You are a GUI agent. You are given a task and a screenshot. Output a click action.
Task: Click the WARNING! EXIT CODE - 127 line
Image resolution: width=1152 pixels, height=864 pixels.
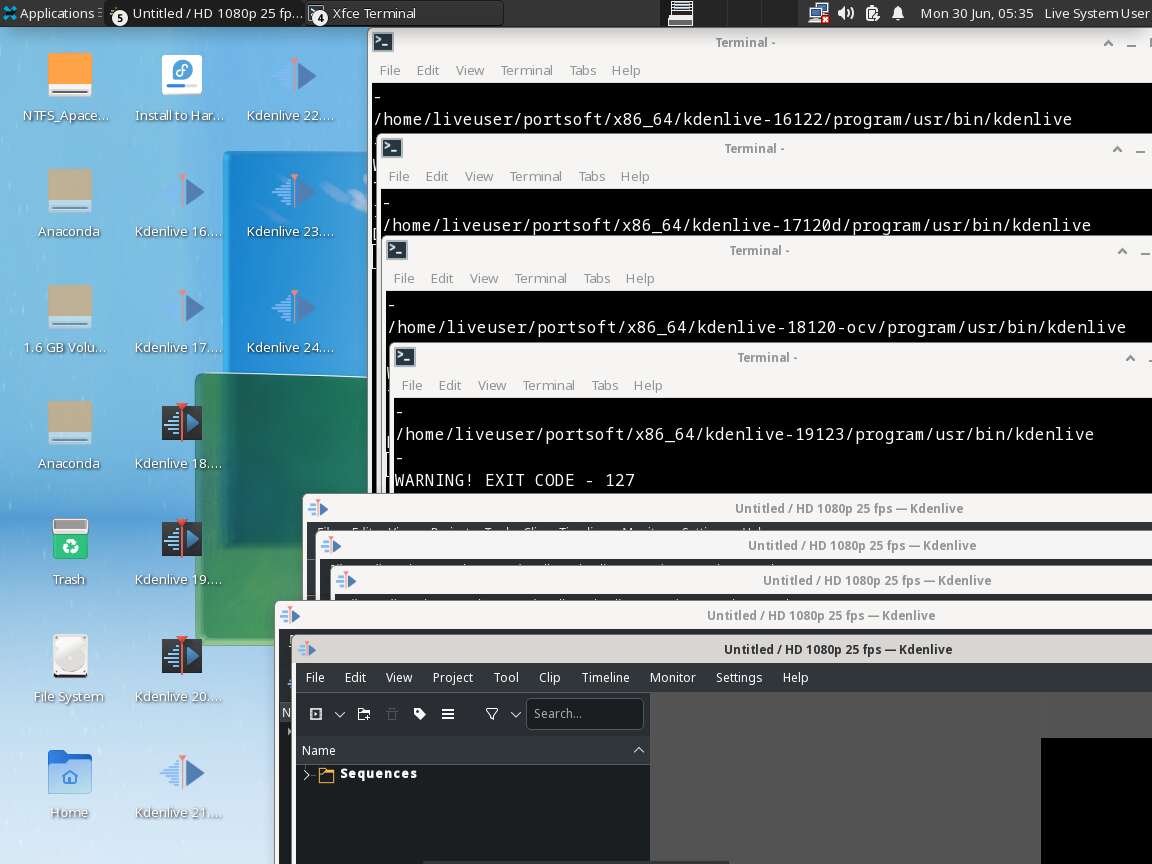click(x=514, y=480)
